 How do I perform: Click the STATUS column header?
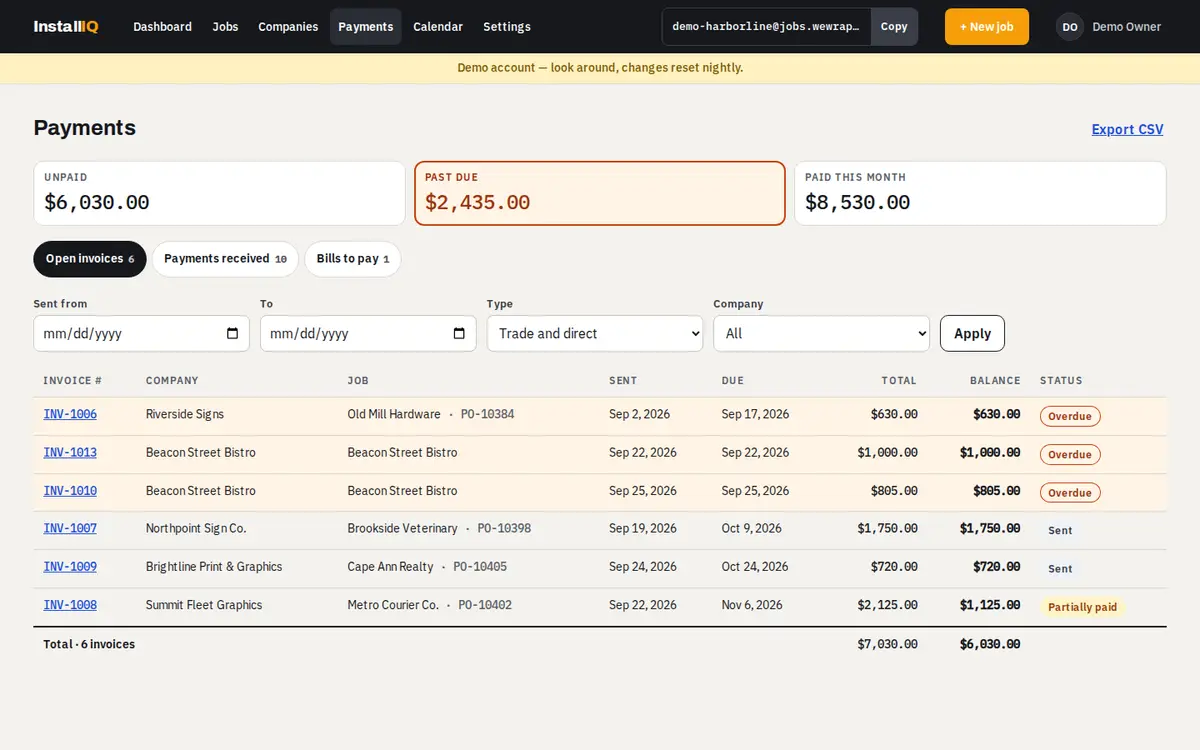[1061, 381]
